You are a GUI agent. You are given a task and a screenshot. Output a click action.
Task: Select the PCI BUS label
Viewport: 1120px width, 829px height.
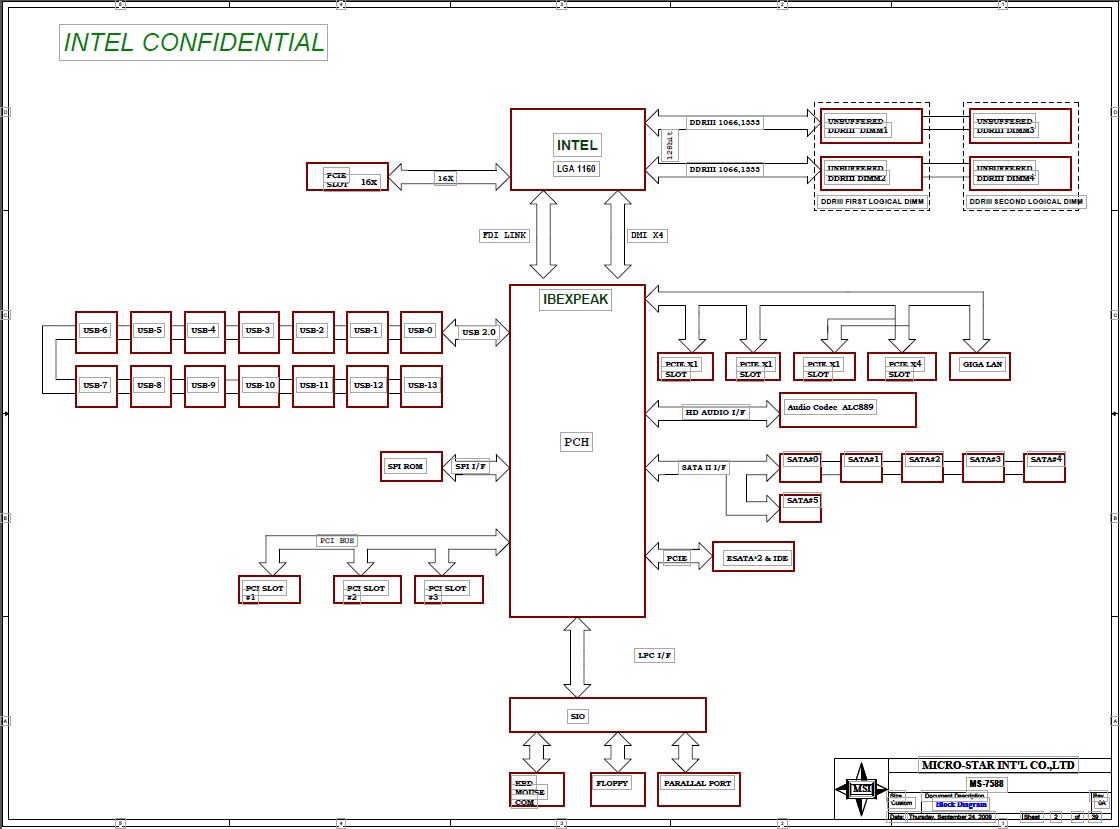tap(337, 541)
